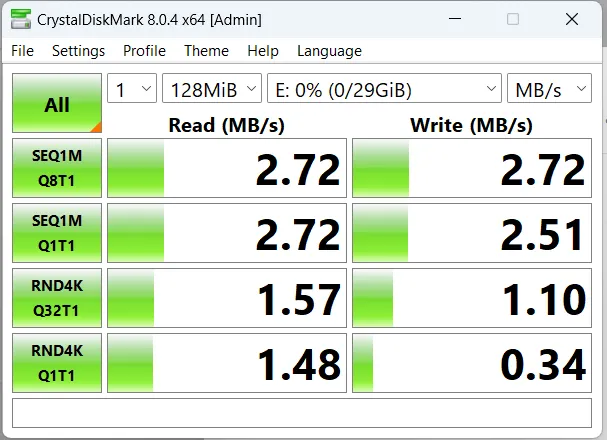Open the Settings menu
Screen dimensions: 607x440
pos(78,51)
